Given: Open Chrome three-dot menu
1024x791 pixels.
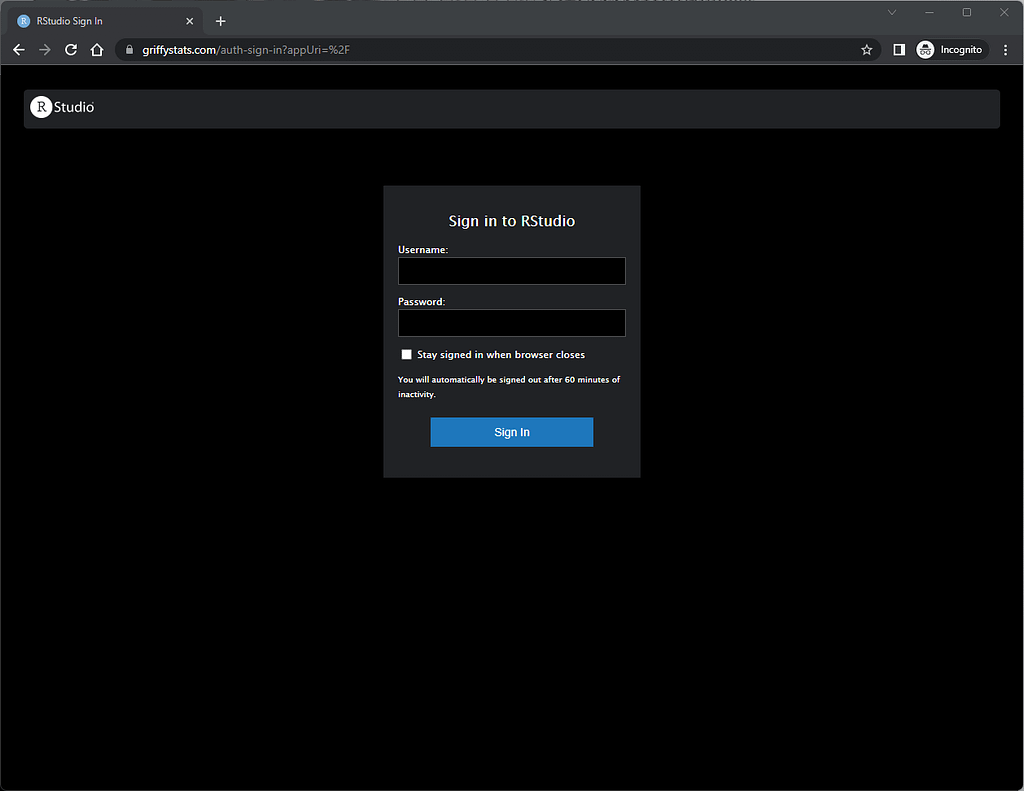Looking at the screenshot, I should tap(1005, 50).
